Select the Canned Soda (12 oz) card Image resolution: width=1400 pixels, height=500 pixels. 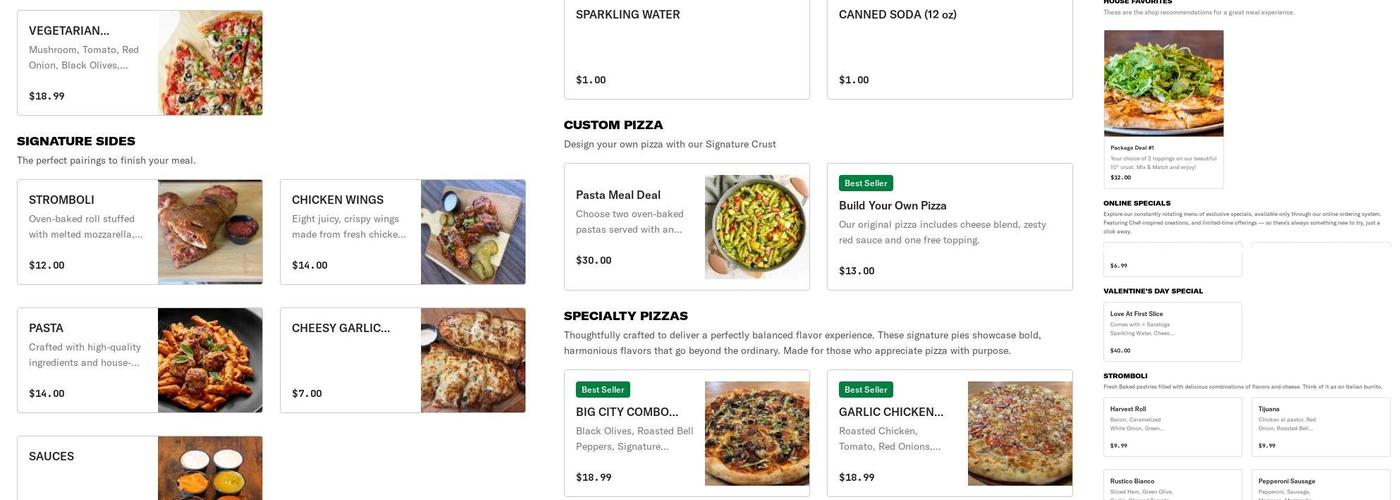tap(949, 48)
